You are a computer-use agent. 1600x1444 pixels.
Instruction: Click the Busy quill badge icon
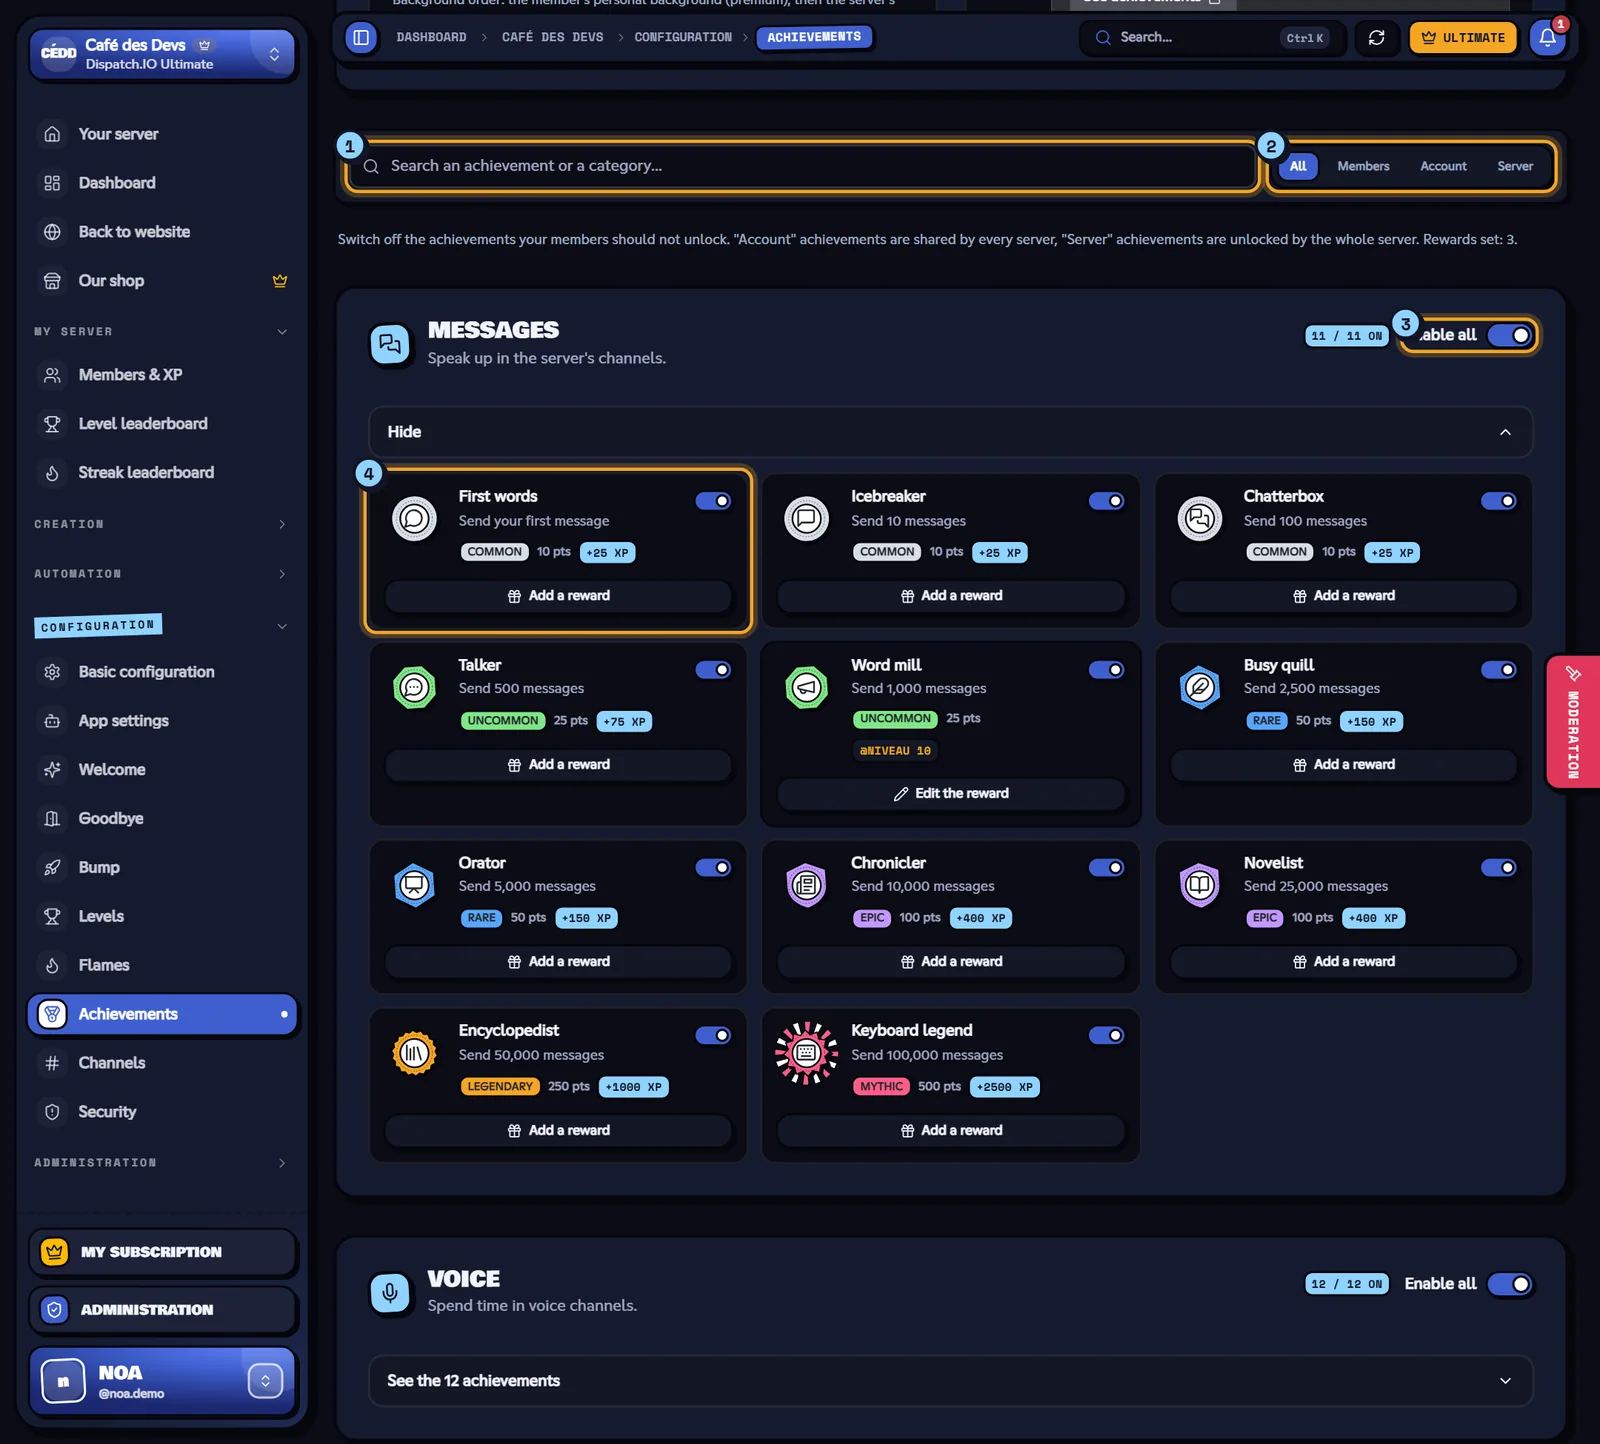(1199, 687)
